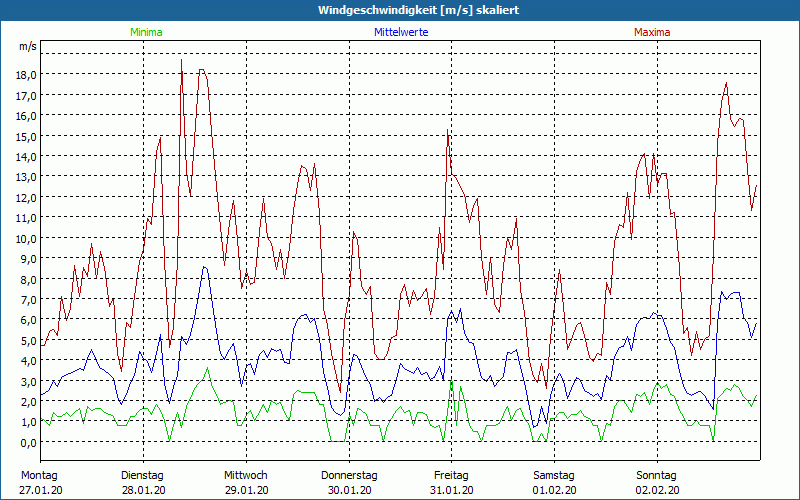
Task: Click the Windgeschwindigkeit chart title bar
Action: (400, 10)
